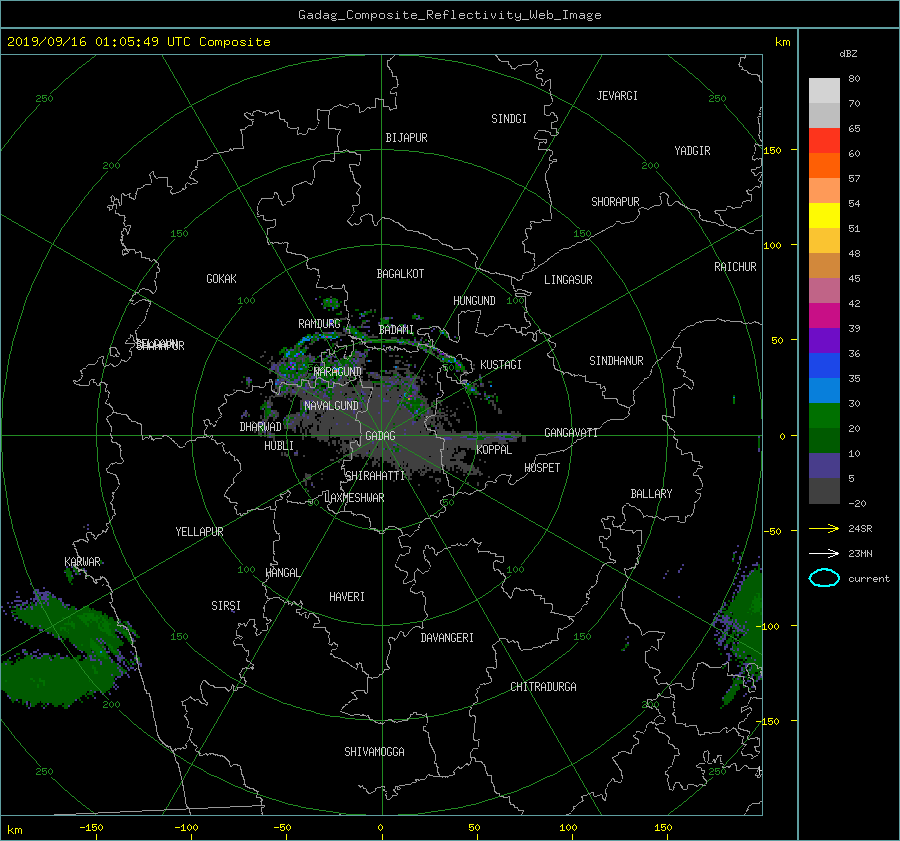
Task: Click the GADAG radar center label
Action: coord(380,436)
